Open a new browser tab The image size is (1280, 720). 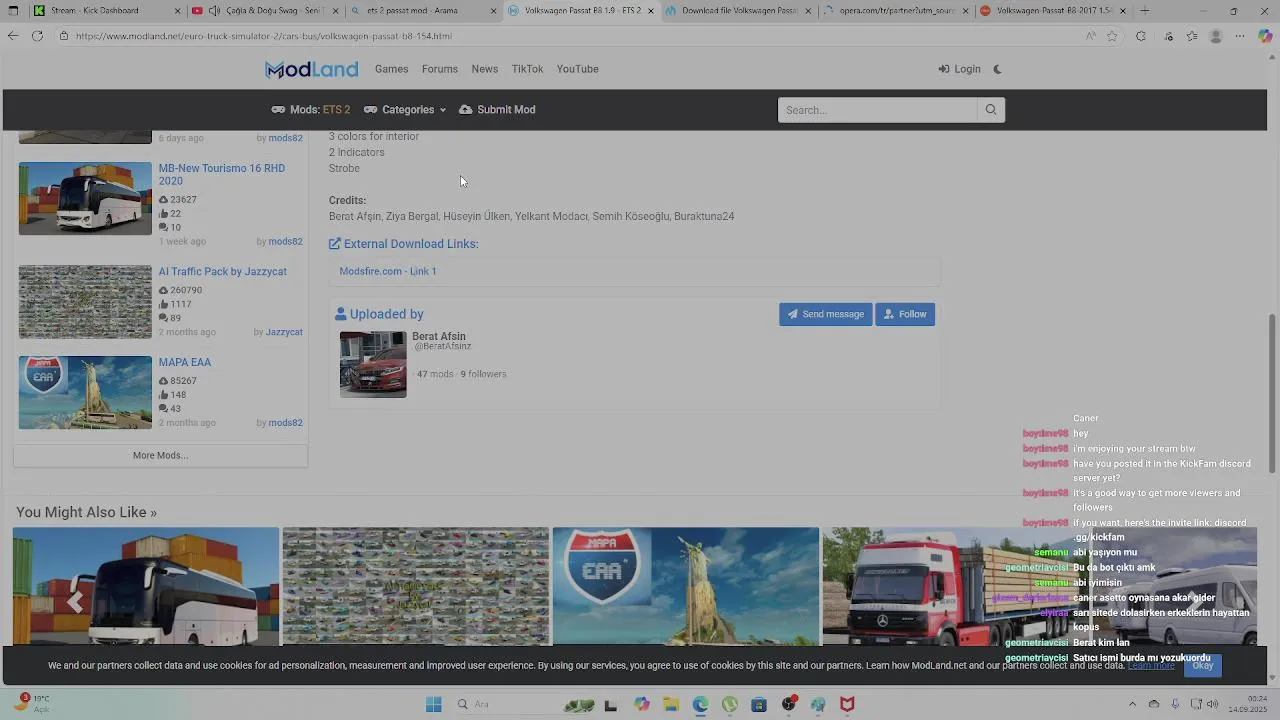pyautogui.click(x=1144, y=11)
